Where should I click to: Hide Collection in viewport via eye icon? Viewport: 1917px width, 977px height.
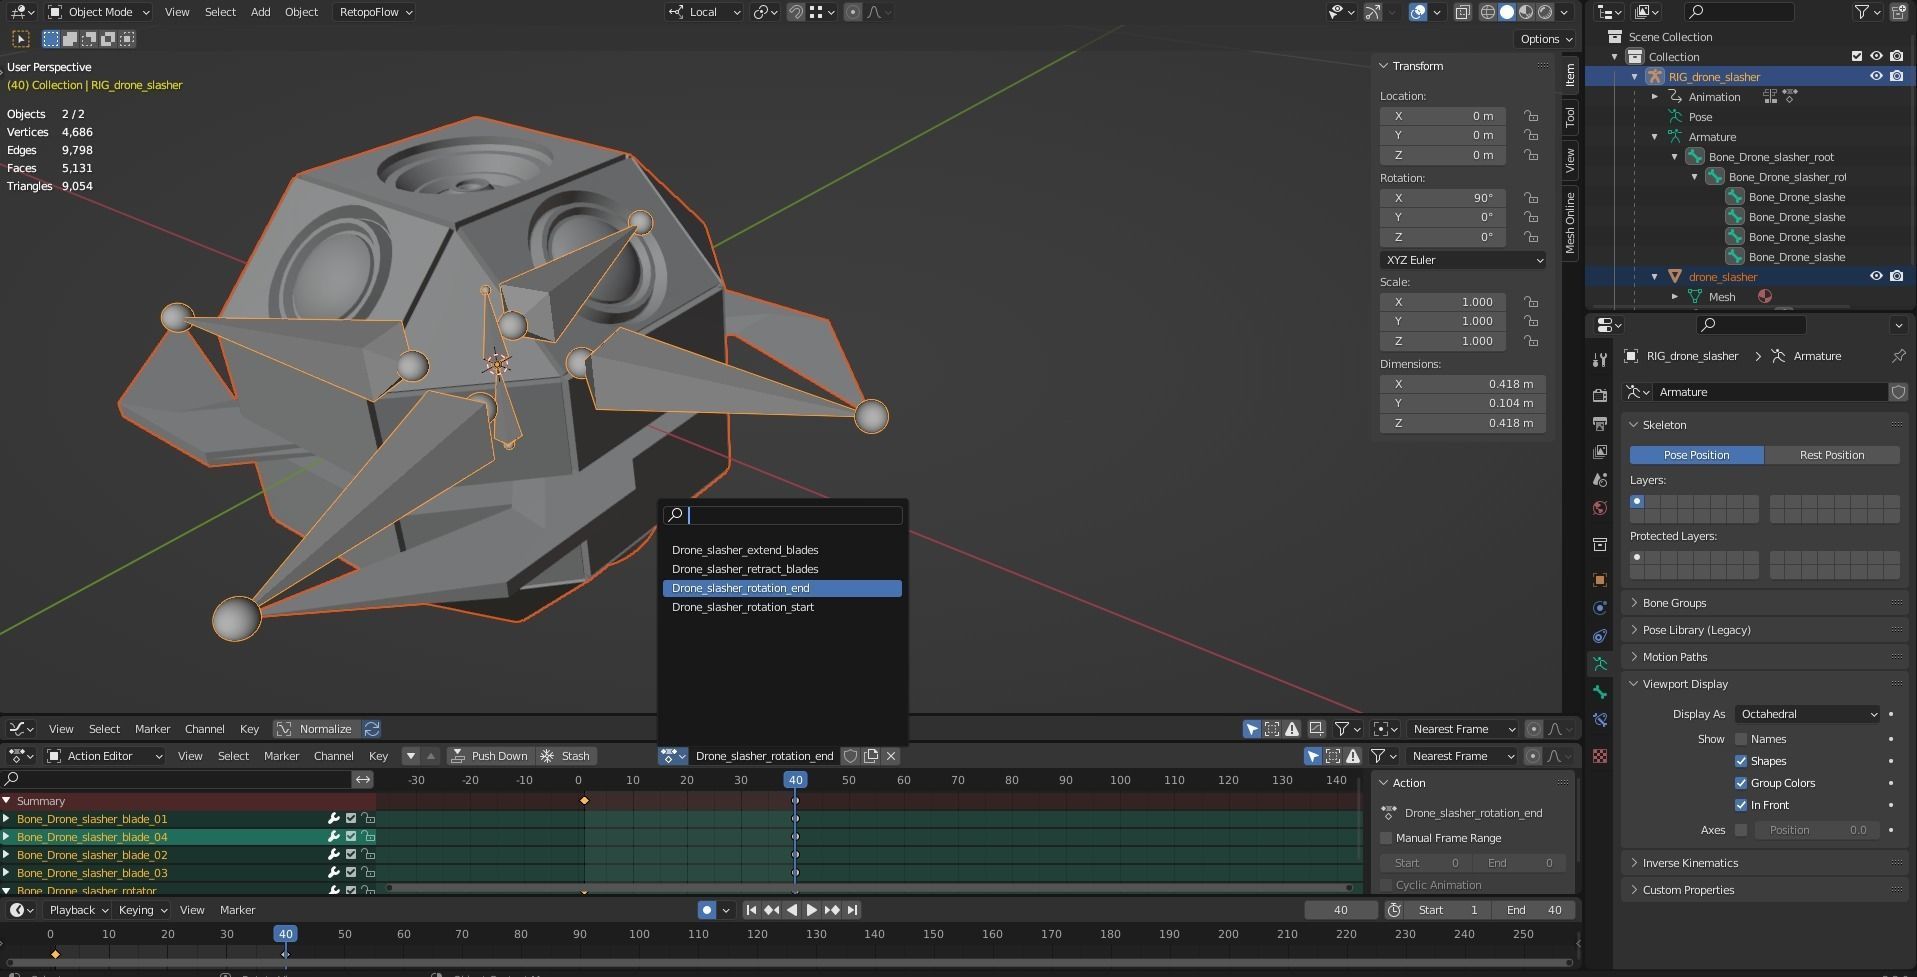(x=1876, y=57)
